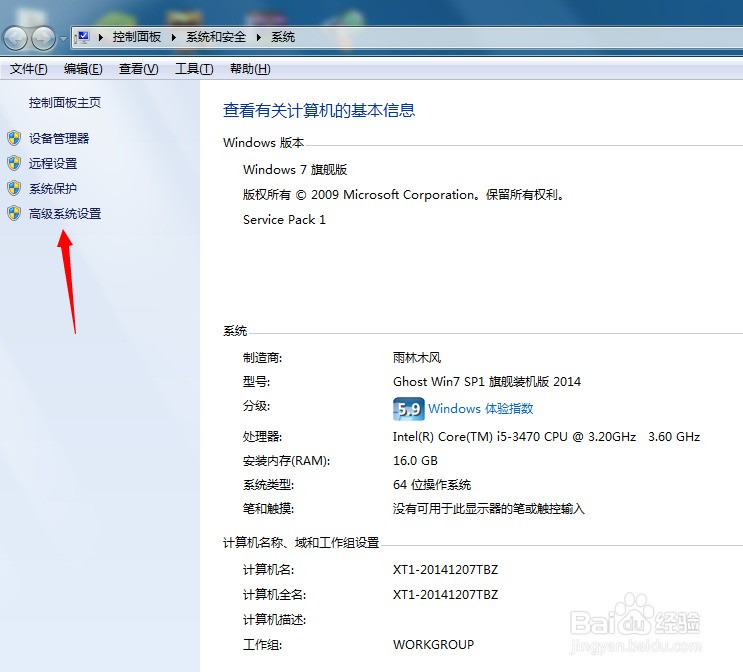
Task: Open 系统保护 link
Action: [53, 189]
